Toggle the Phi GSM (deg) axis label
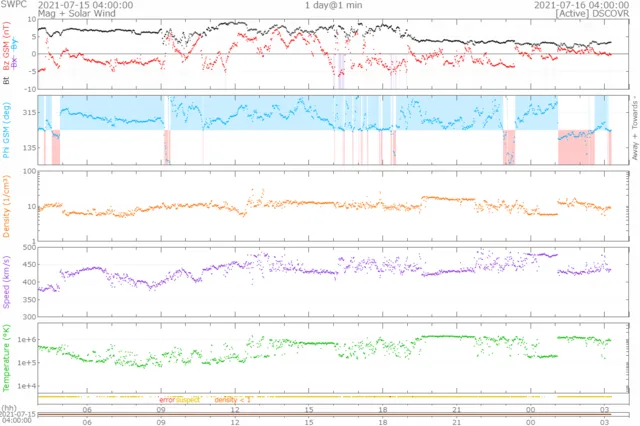Viewport: 640px width, 426px height. pos(6,130)
